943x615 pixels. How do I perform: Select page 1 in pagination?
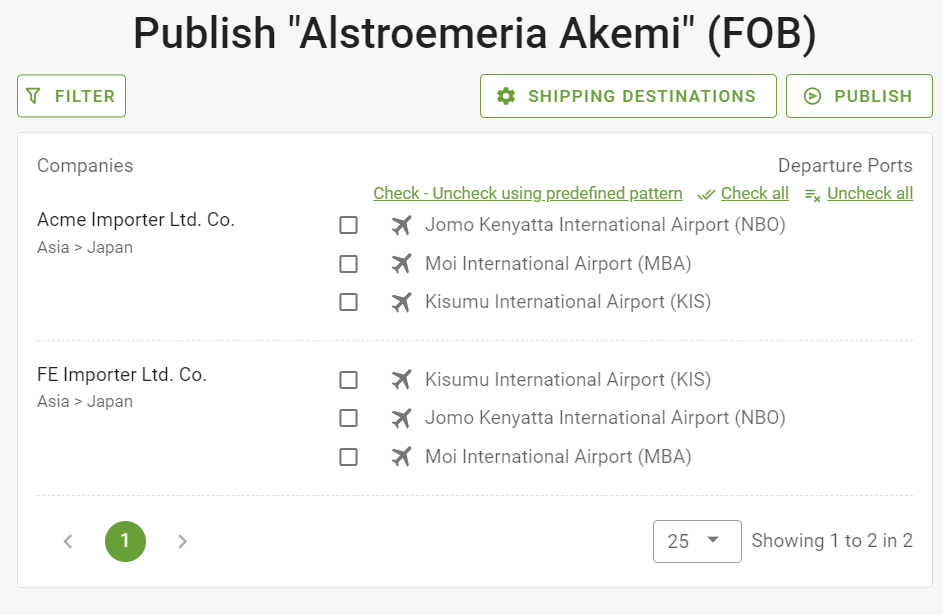(x=125, y=541)
